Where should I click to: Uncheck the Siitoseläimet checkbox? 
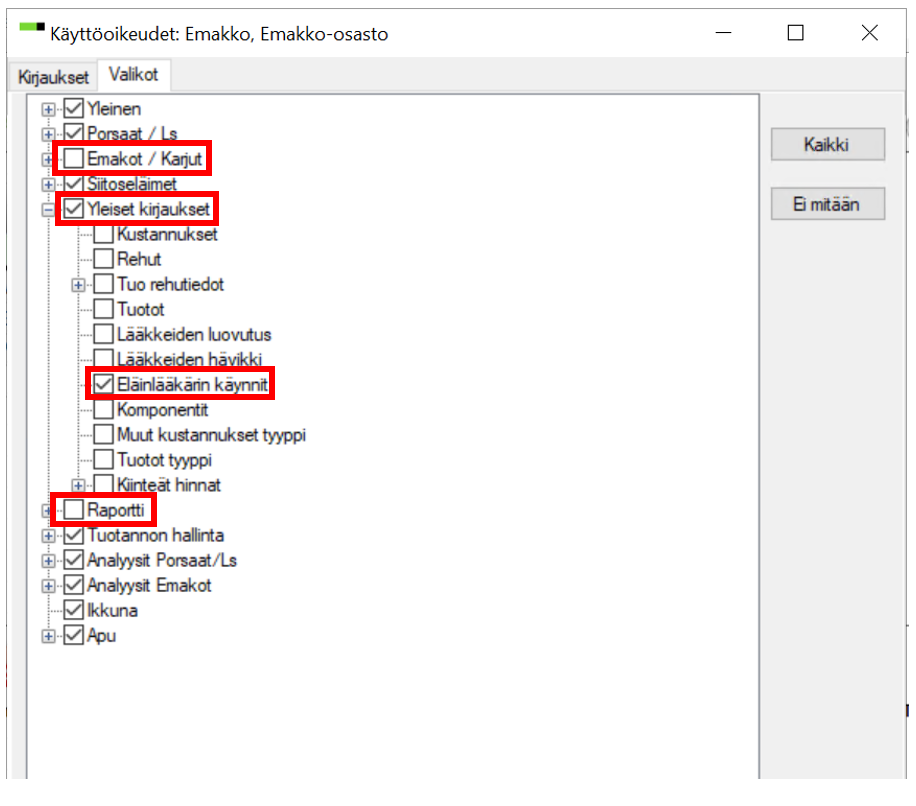point(74,183)
